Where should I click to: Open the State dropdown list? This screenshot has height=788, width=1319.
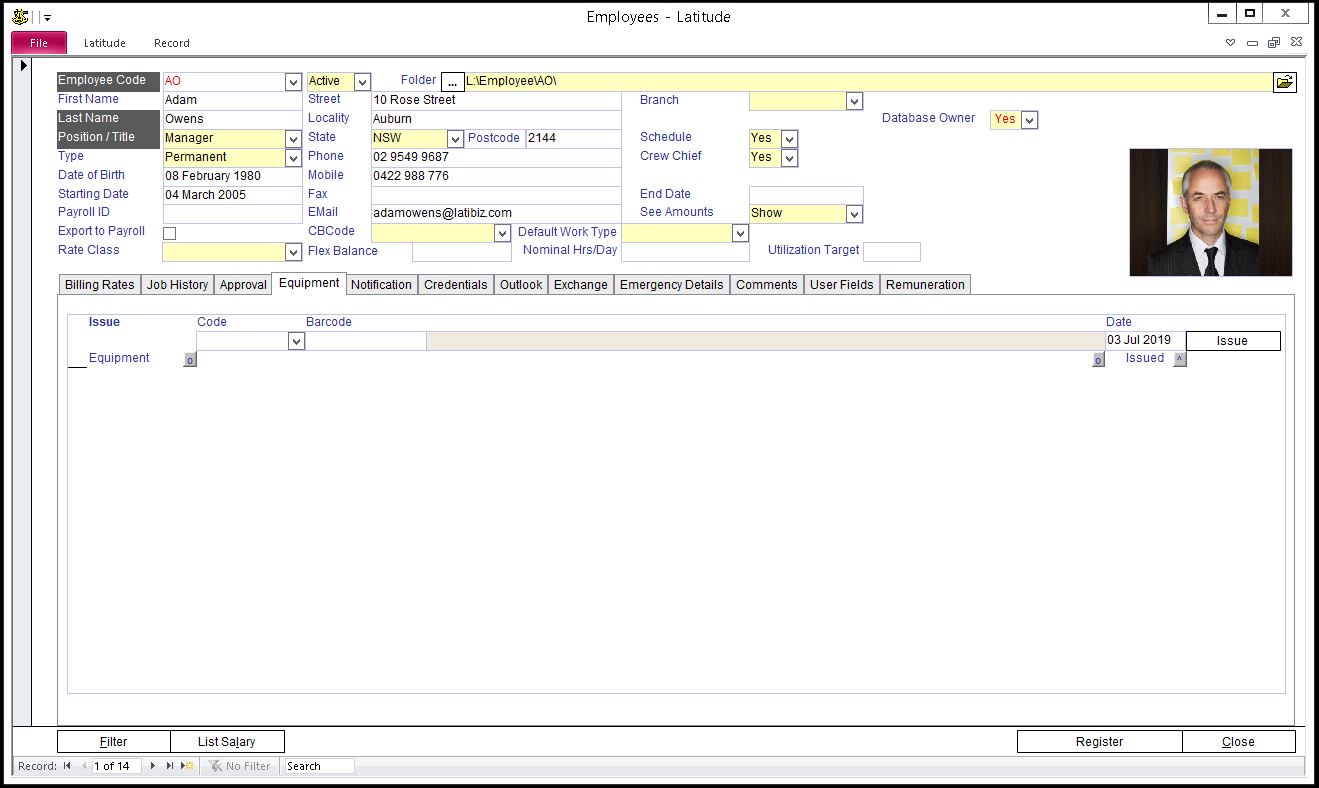pyautogui.click(x=455, y=139)
